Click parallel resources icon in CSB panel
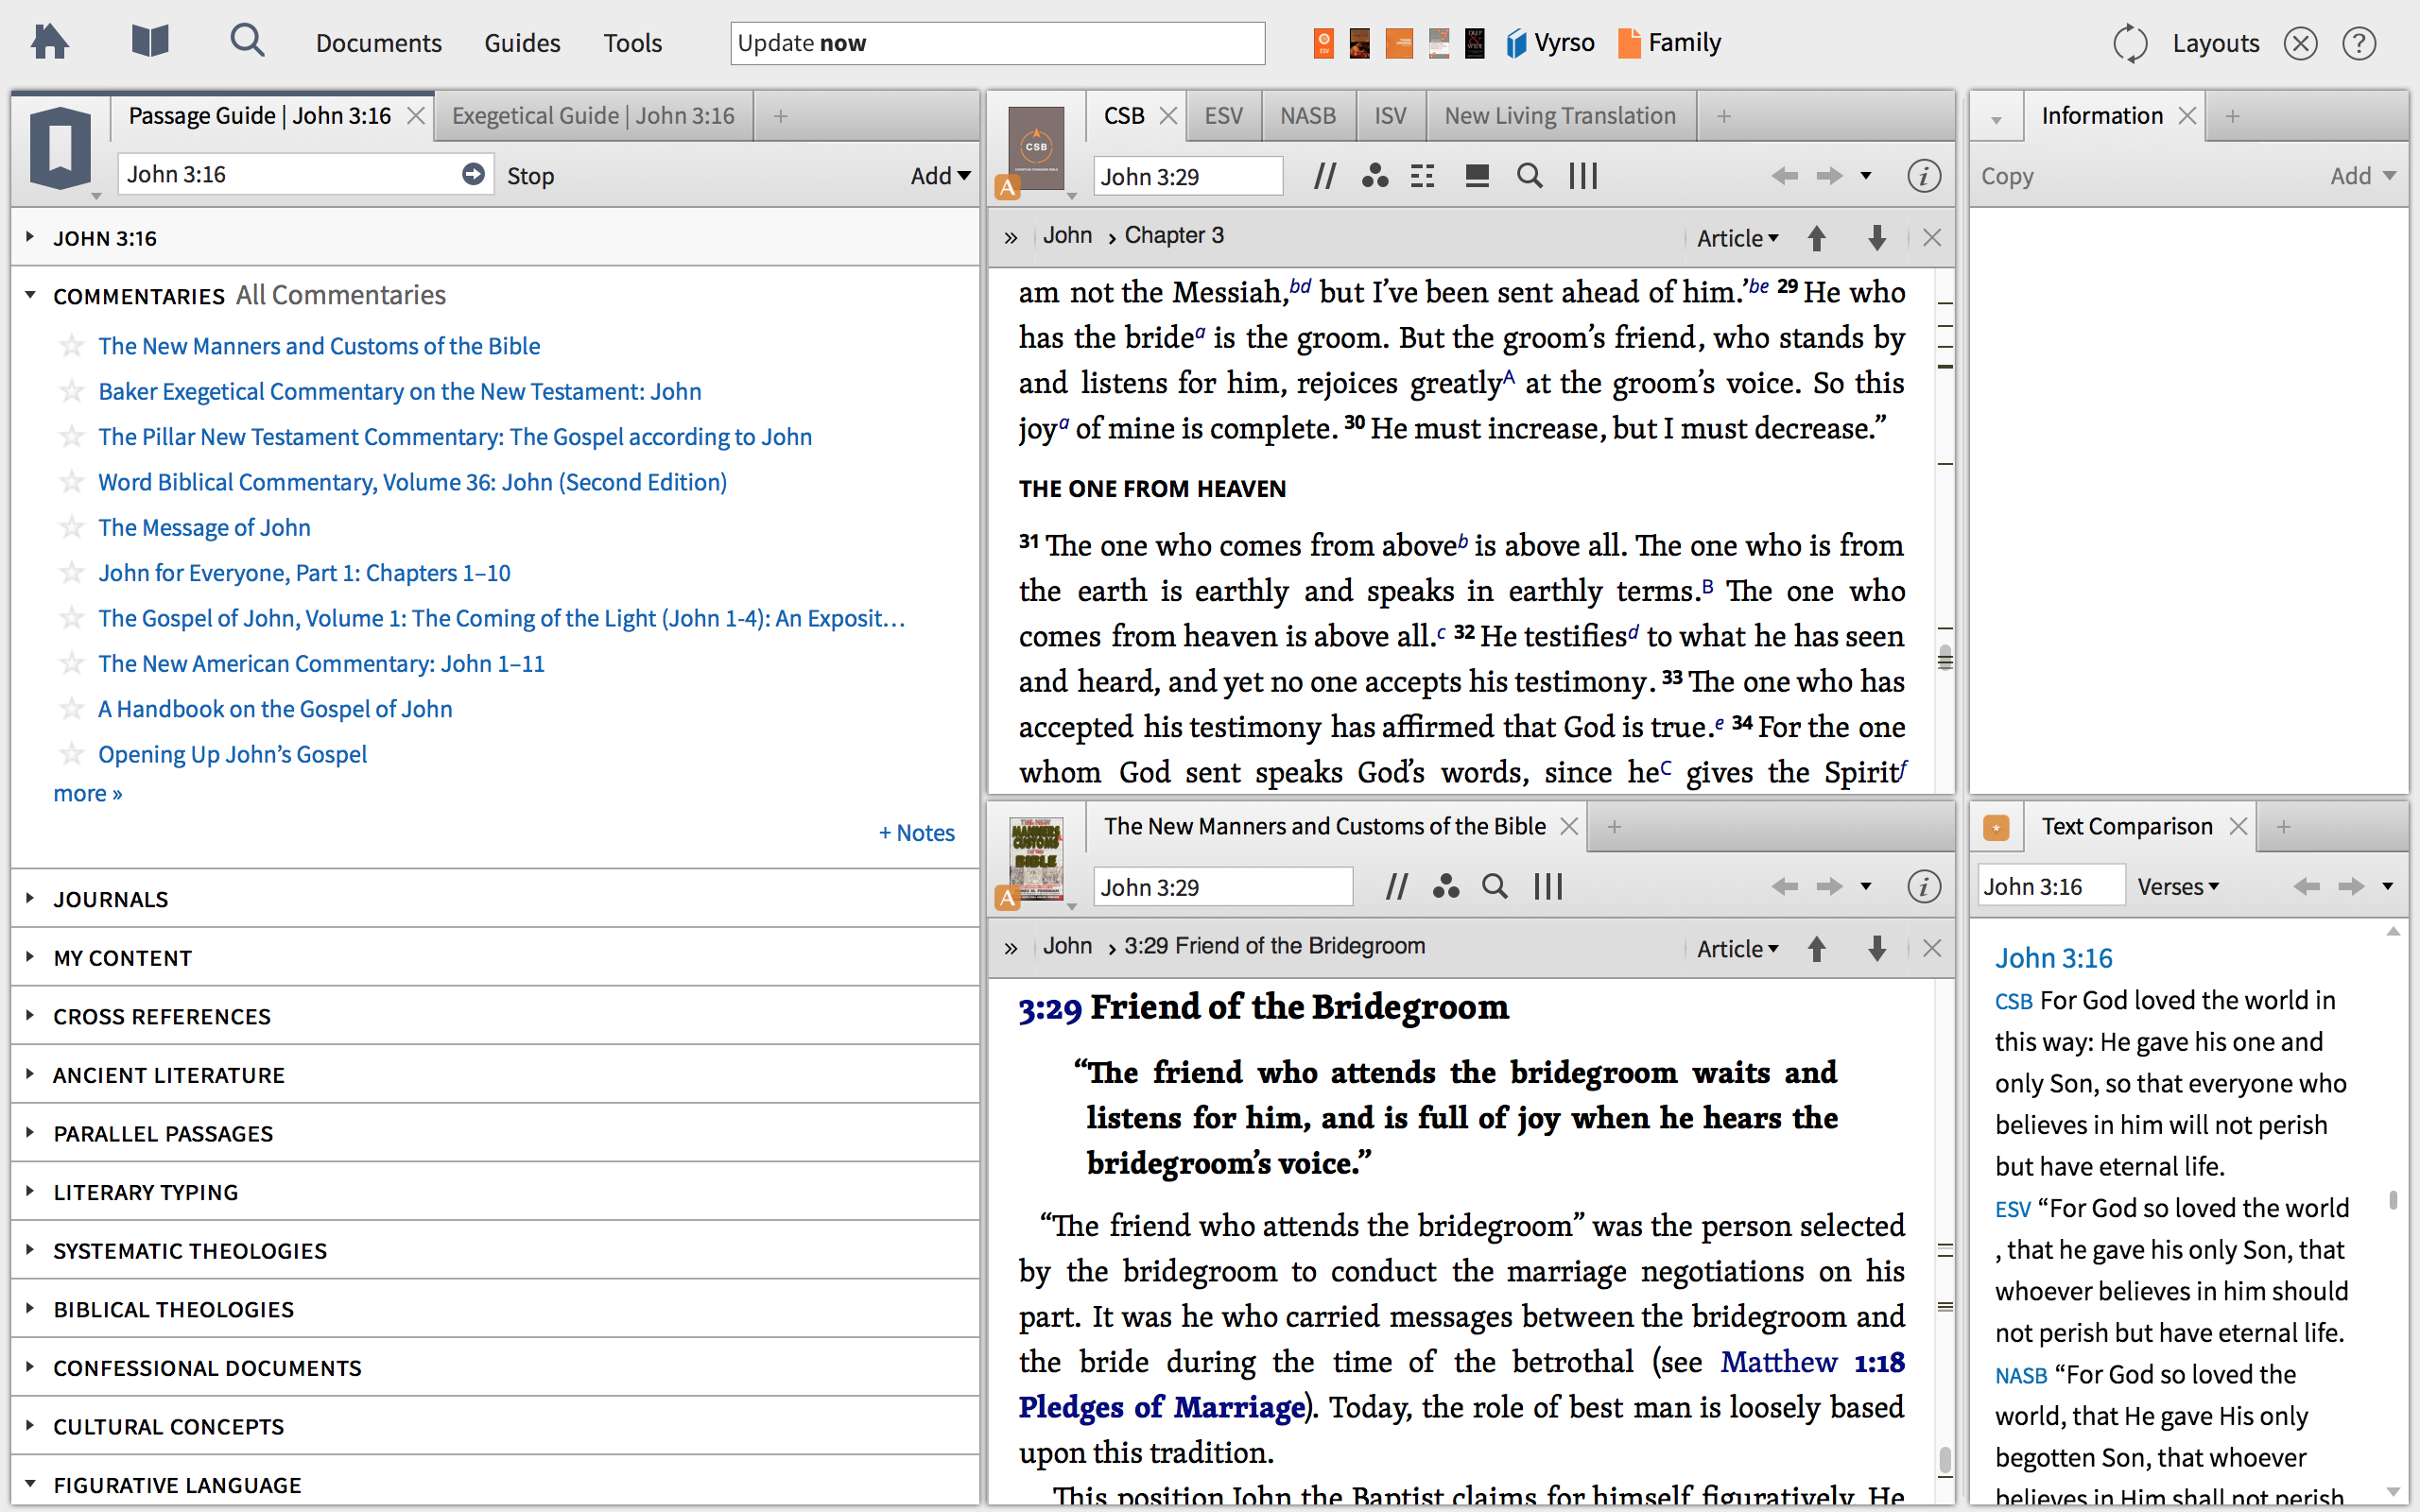2420x1512 pixels. [1325, 176]
